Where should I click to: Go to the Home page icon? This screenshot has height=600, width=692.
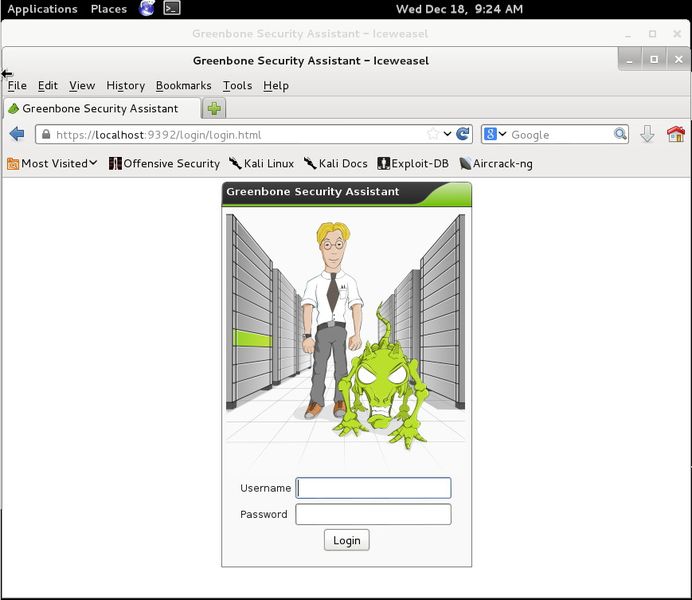point(676,134)
